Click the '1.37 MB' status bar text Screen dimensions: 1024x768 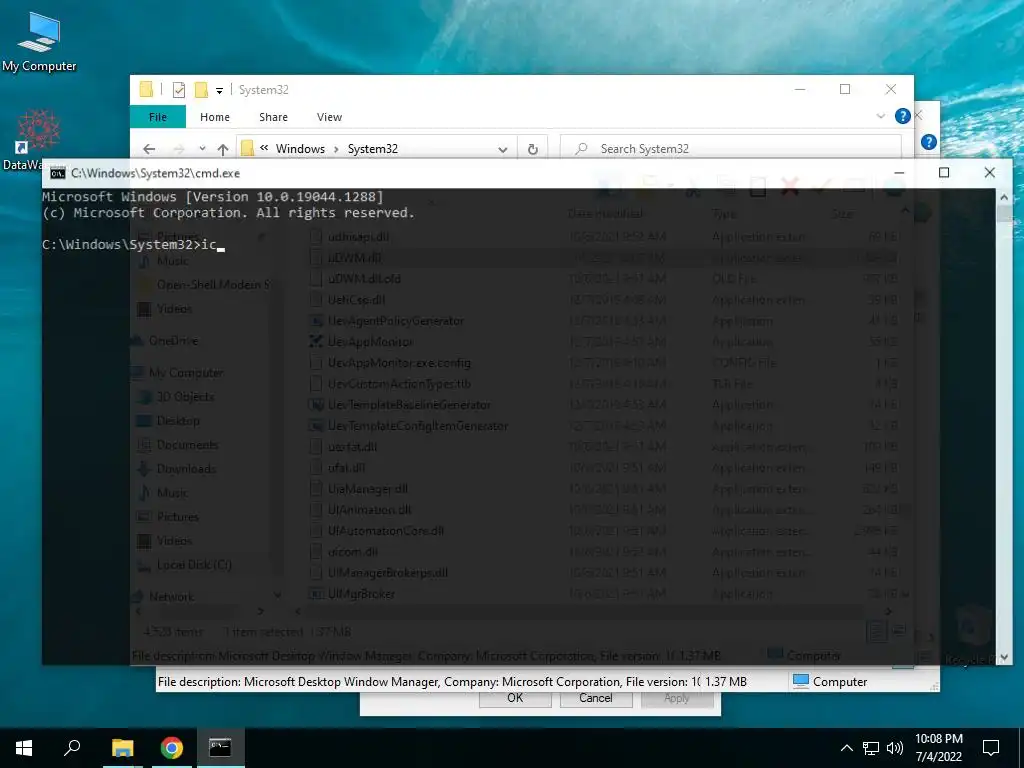726,682
